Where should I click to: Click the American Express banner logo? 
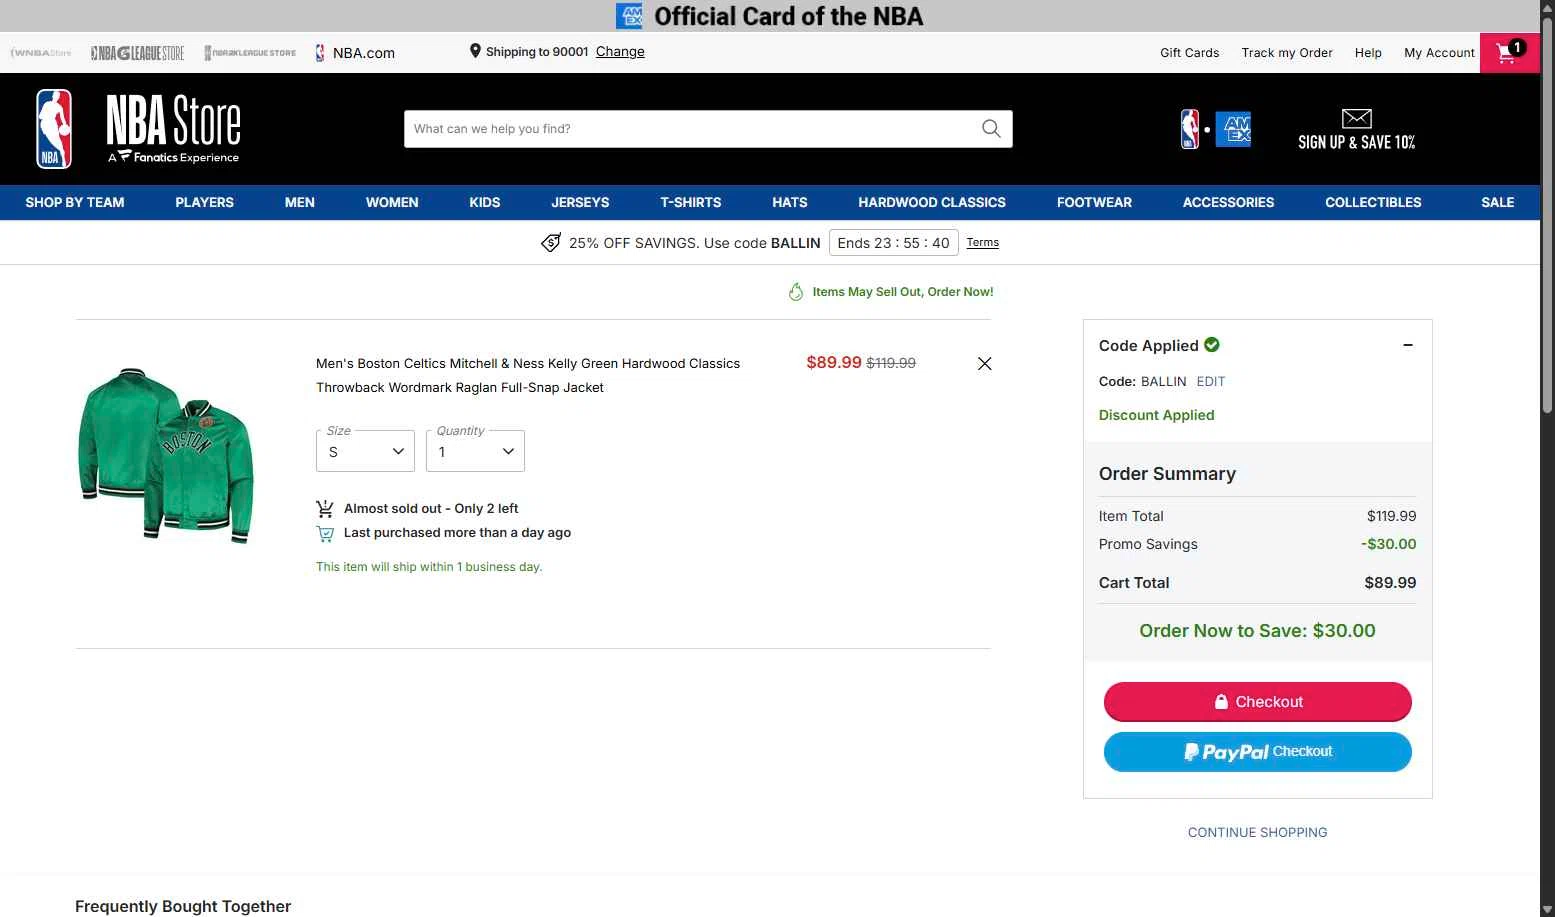pos(629,16)
